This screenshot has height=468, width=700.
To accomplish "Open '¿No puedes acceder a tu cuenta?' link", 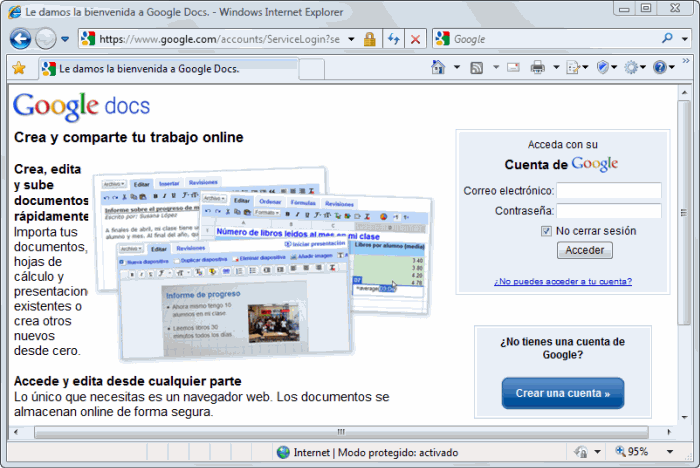I will tap(562, 281).
